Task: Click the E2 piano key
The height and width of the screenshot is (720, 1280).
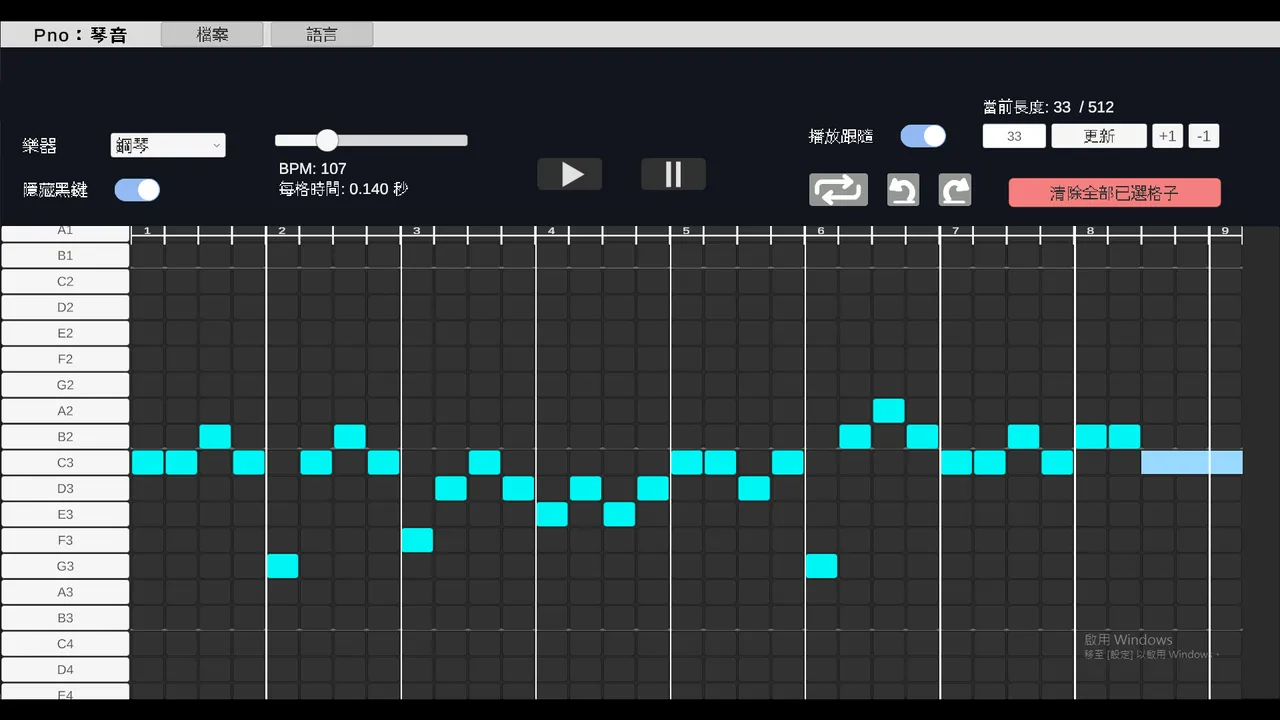Action: tap(65, 333)
